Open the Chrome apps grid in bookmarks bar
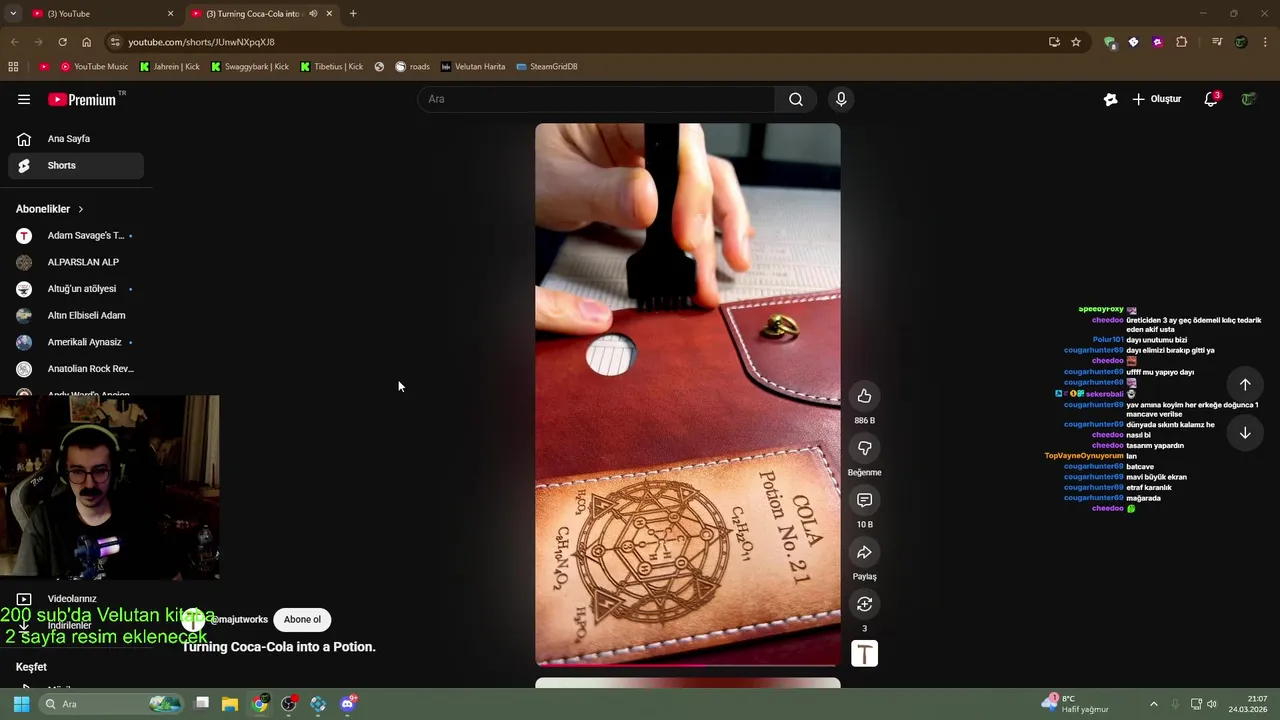The image size is (1280, 720). 13,67
